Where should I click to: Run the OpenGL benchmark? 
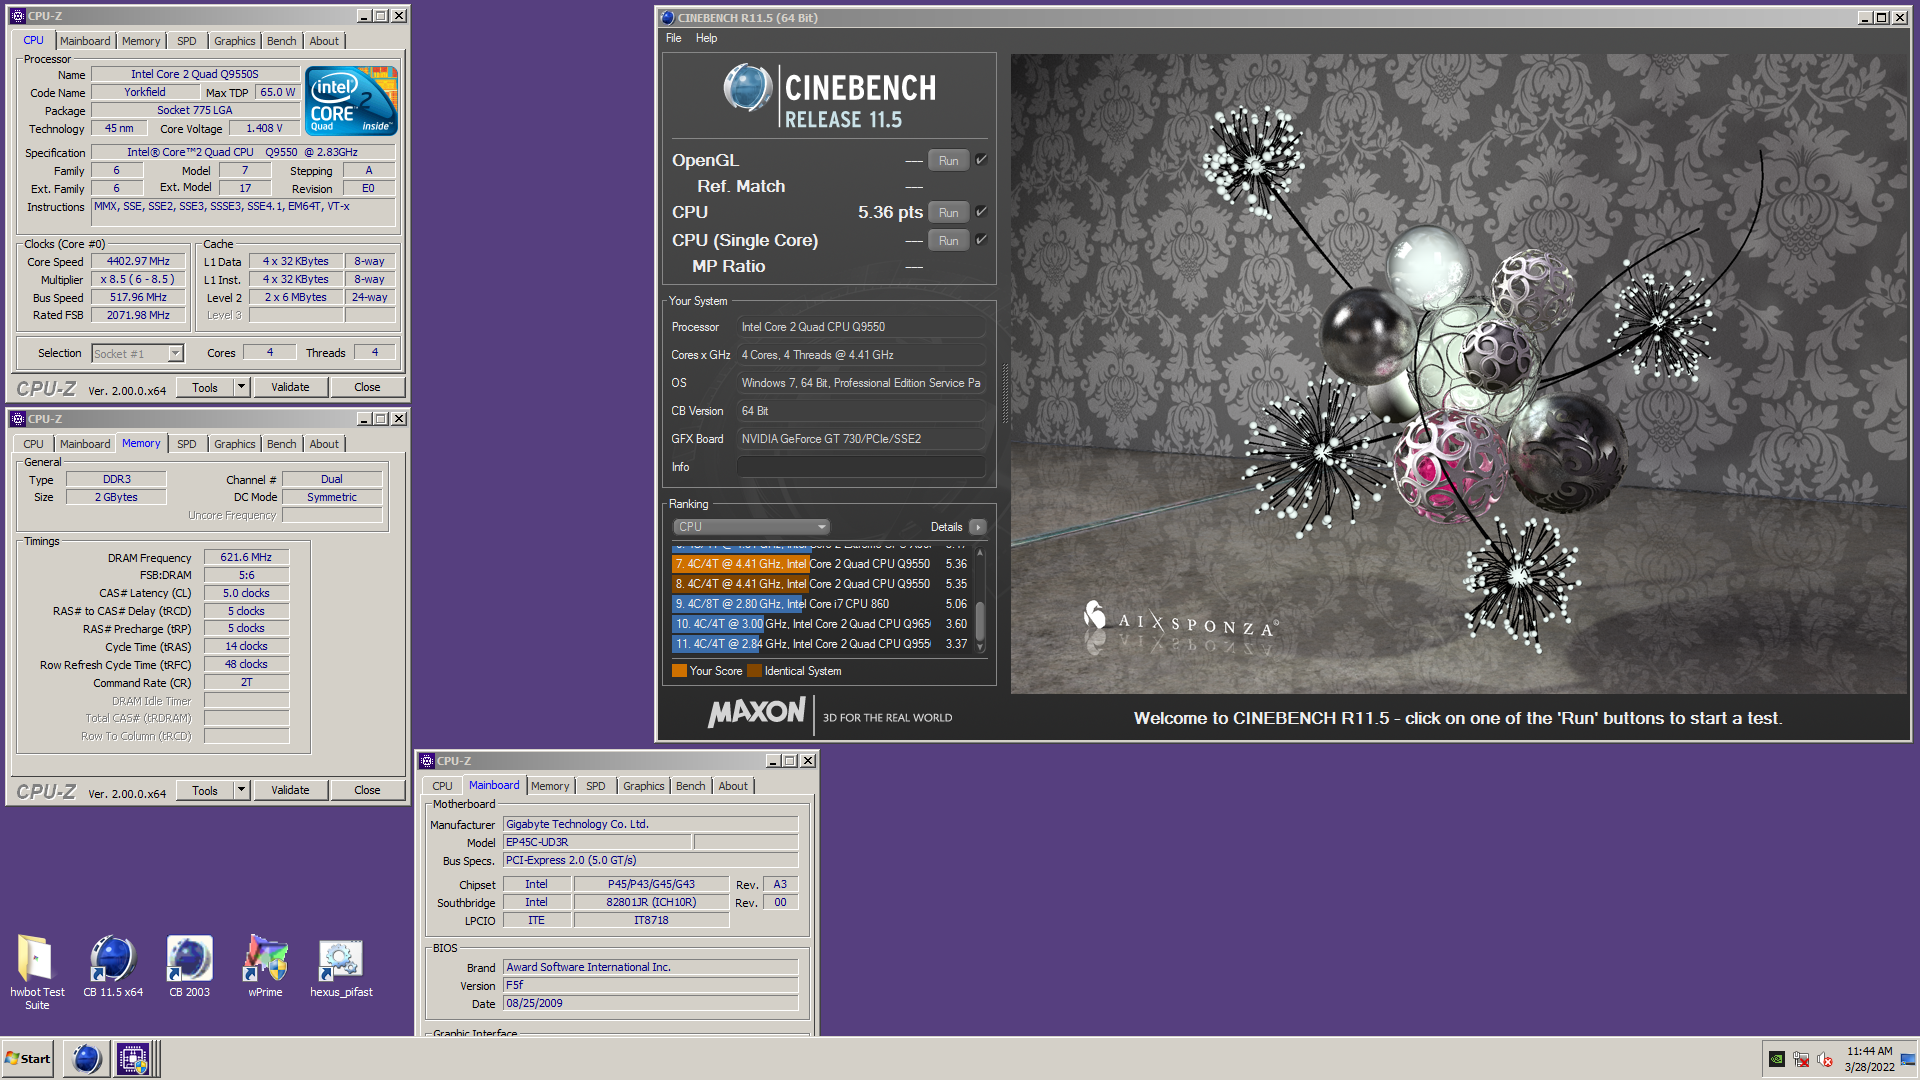pos(948,160)
